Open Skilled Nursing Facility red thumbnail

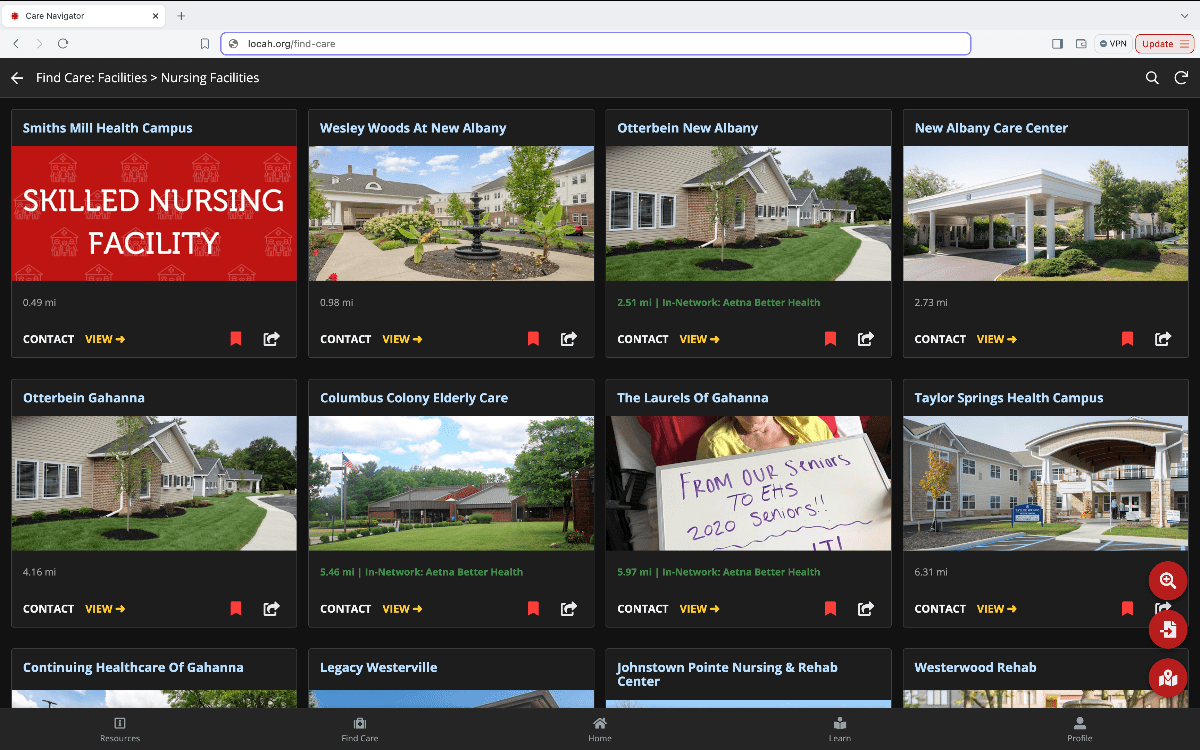(154, 213)
